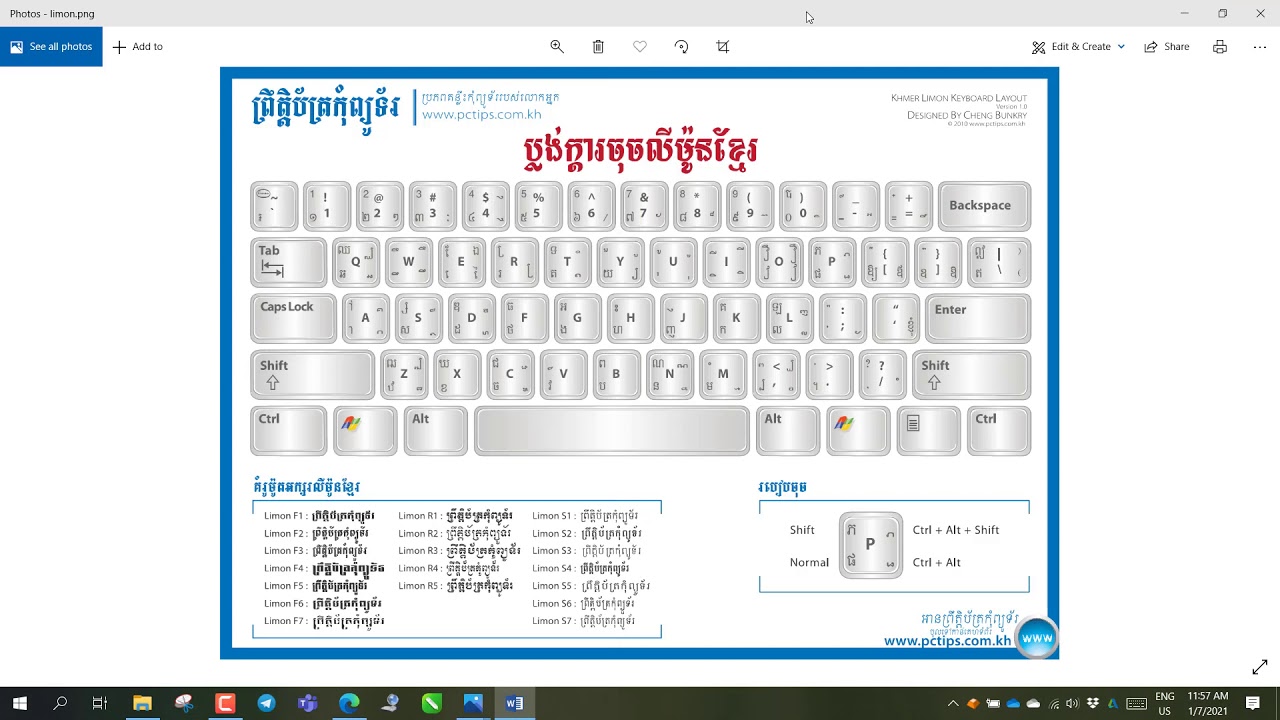
Task: Open File Explorer from taskbar
Action: [x=142, y=703]
